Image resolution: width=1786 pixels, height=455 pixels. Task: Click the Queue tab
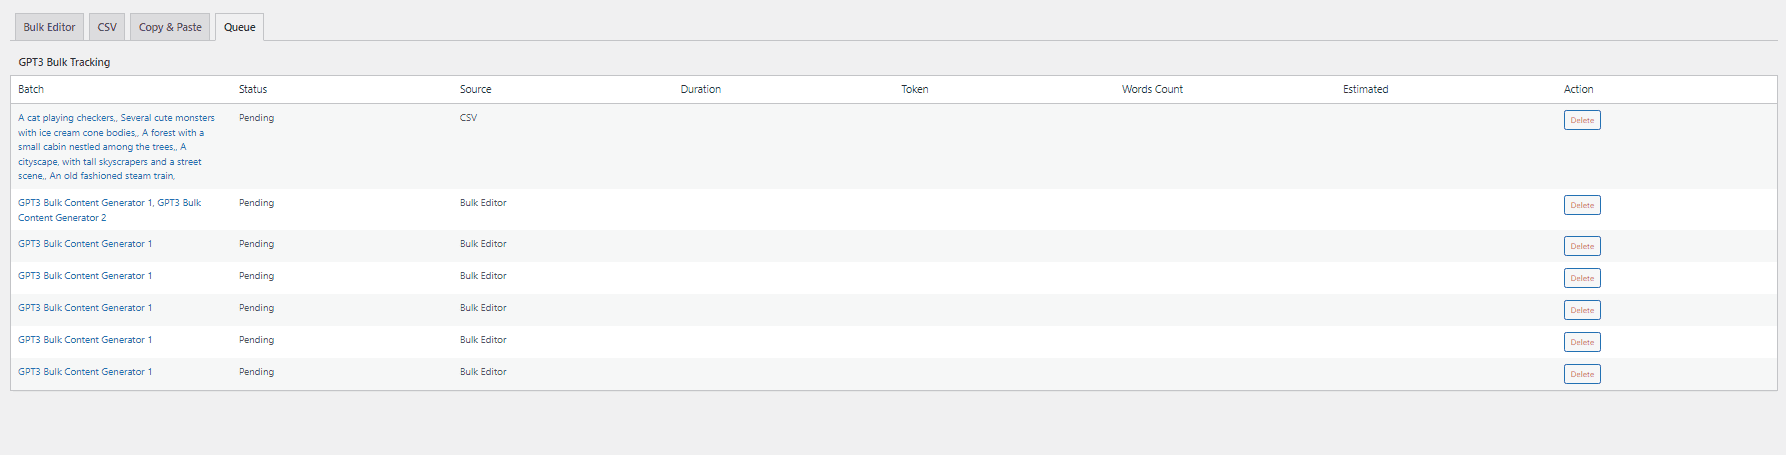(239, 27)
